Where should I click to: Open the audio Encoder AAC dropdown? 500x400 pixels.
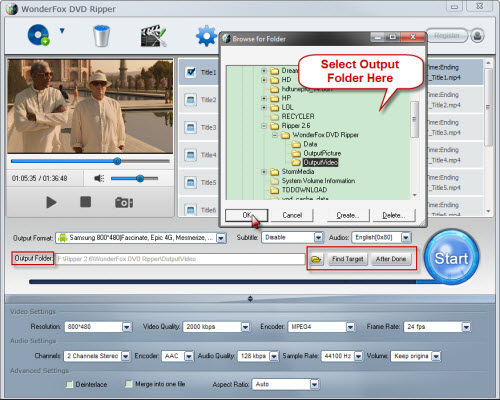tap(189, 356)
